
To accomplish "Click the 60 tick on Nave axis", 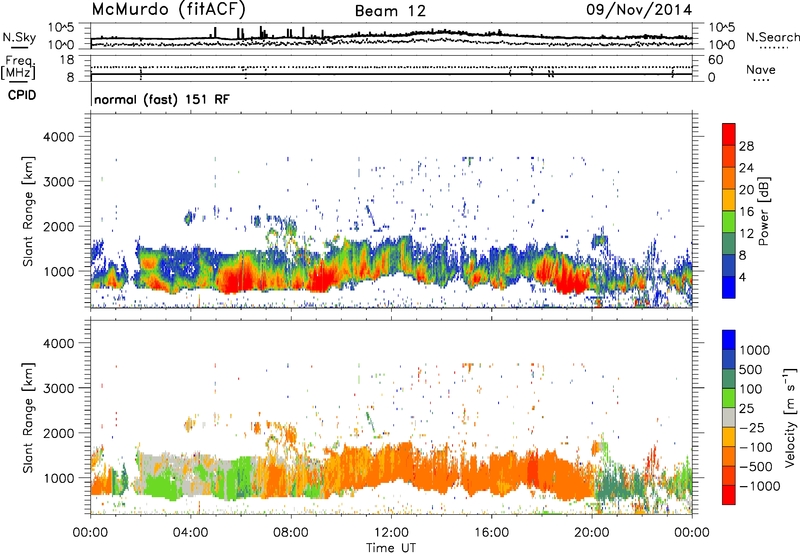I will click(715, 60).
